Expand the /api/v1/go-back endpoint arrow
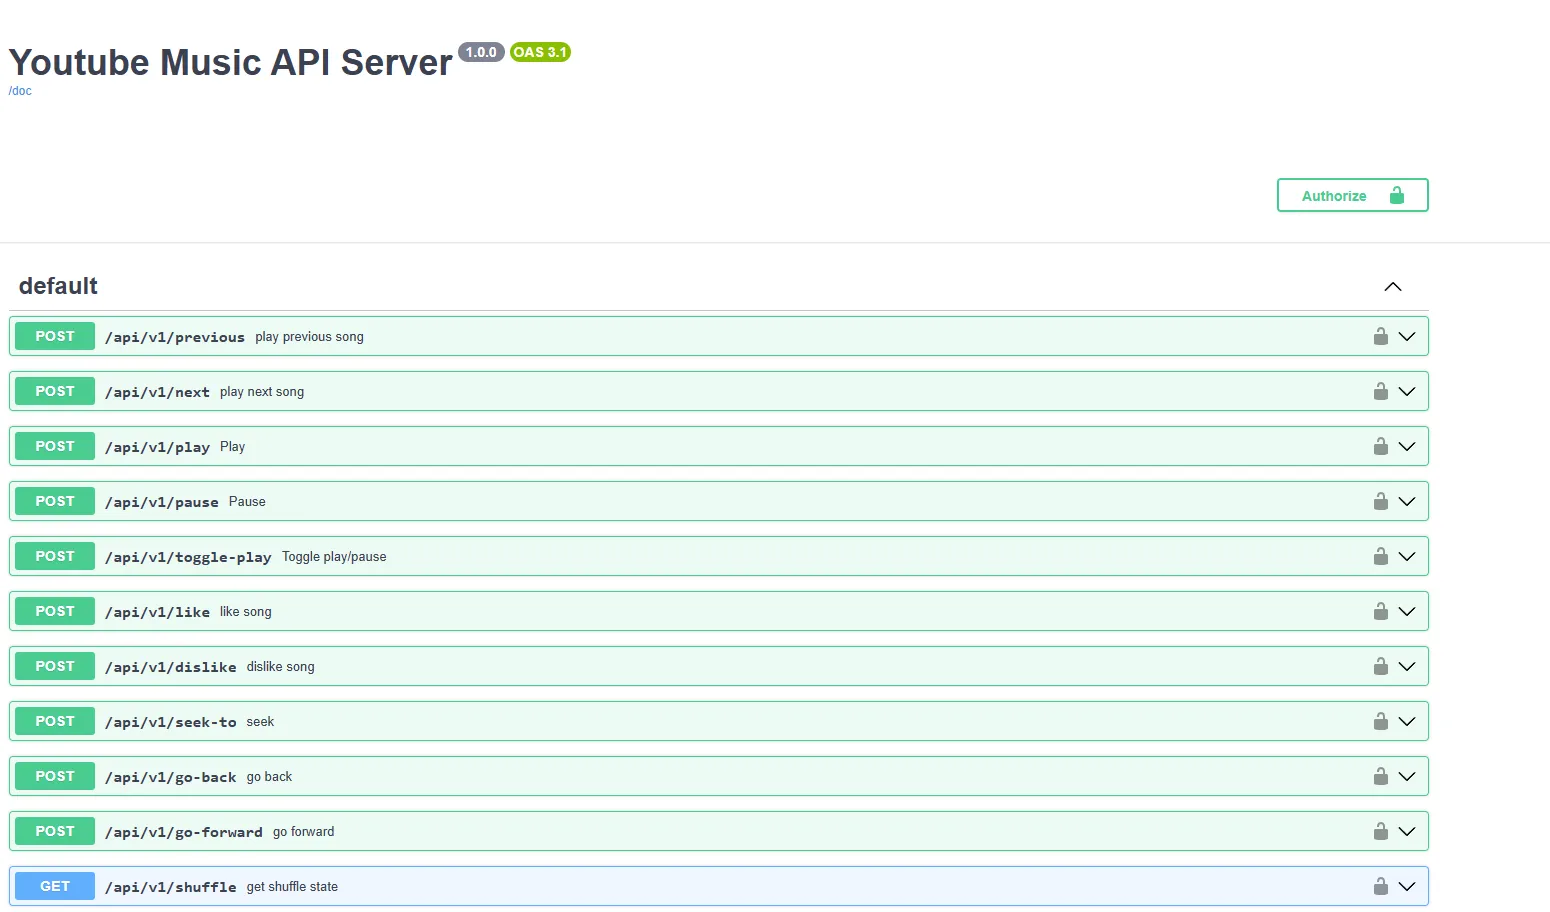 tap(1407, 777)
